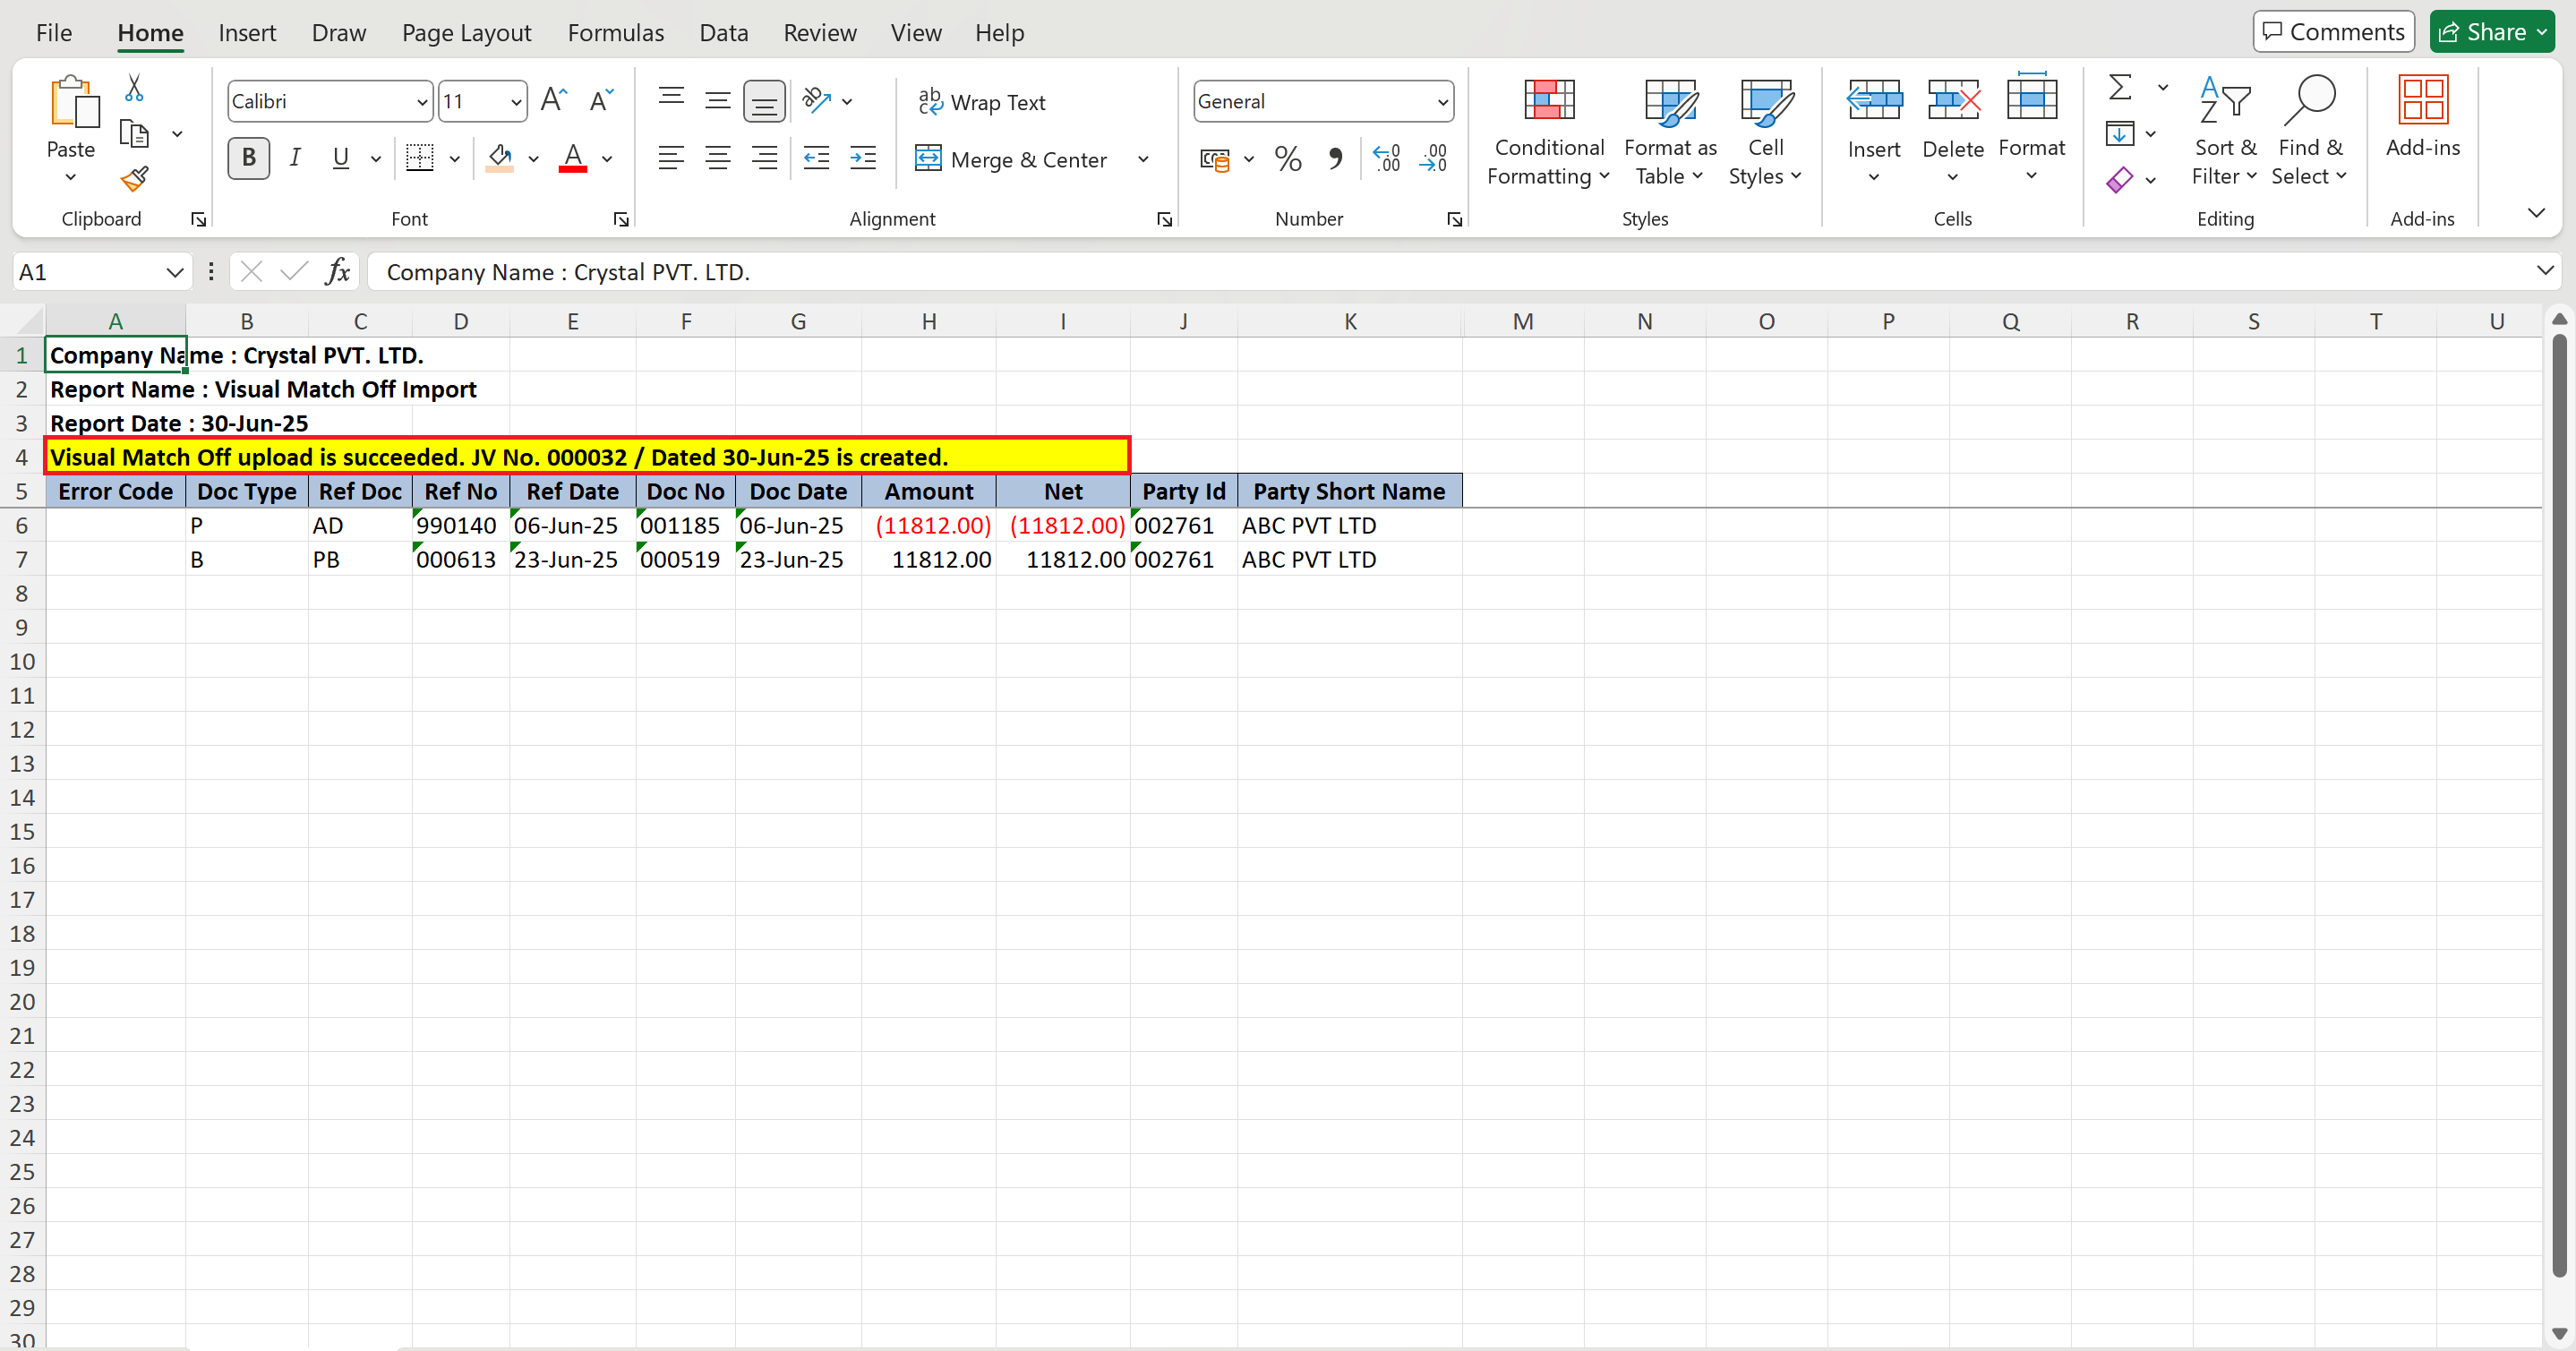Click the Percent Style icon
The height and width of the screenshot is (1351, 2576).
(x=1288, y=159)
